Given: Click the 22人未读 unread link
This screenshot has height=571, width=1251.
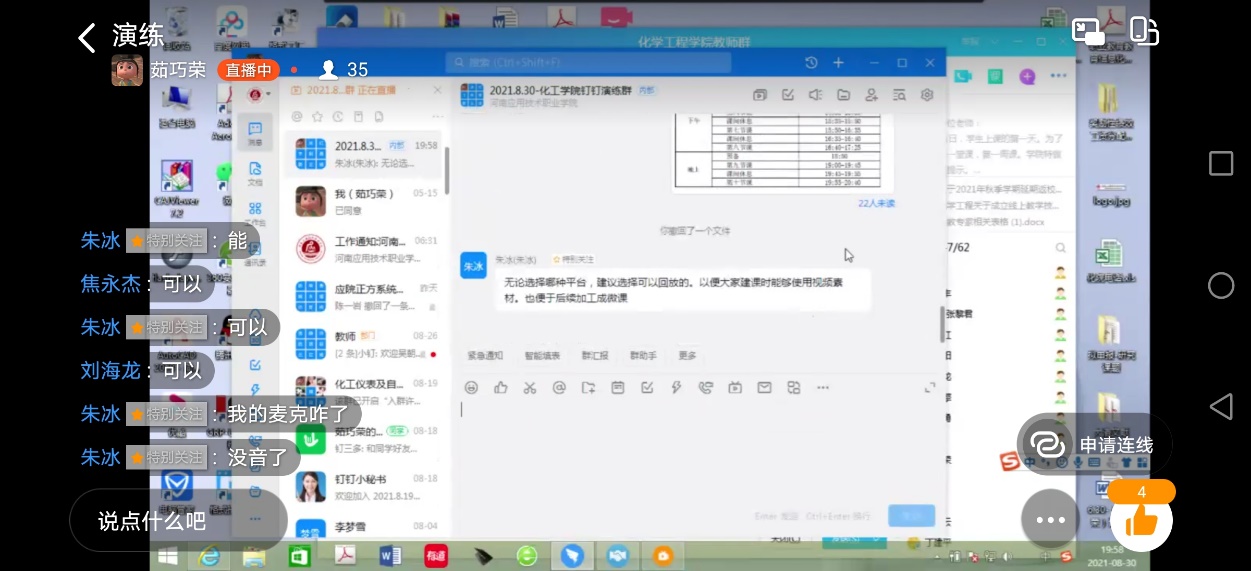Looking at the screenshot, I should 876,203.
